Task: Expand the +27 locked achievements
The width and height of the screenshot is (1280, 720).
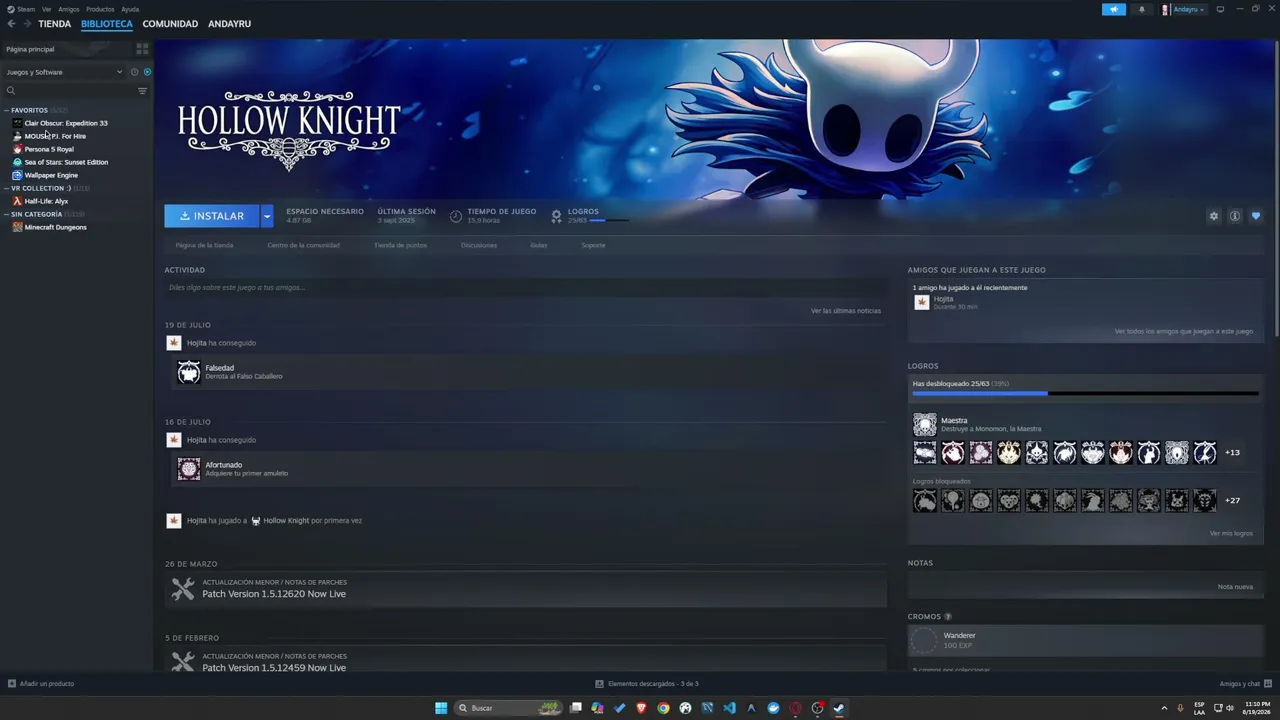Action: coord(1233,501)
